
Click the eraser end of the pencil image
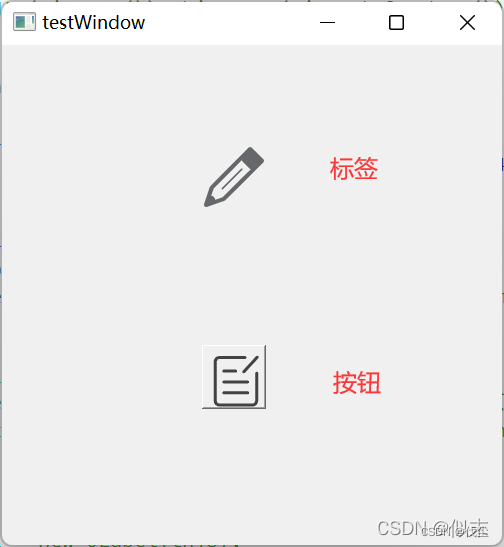click(x=255, y=156)
